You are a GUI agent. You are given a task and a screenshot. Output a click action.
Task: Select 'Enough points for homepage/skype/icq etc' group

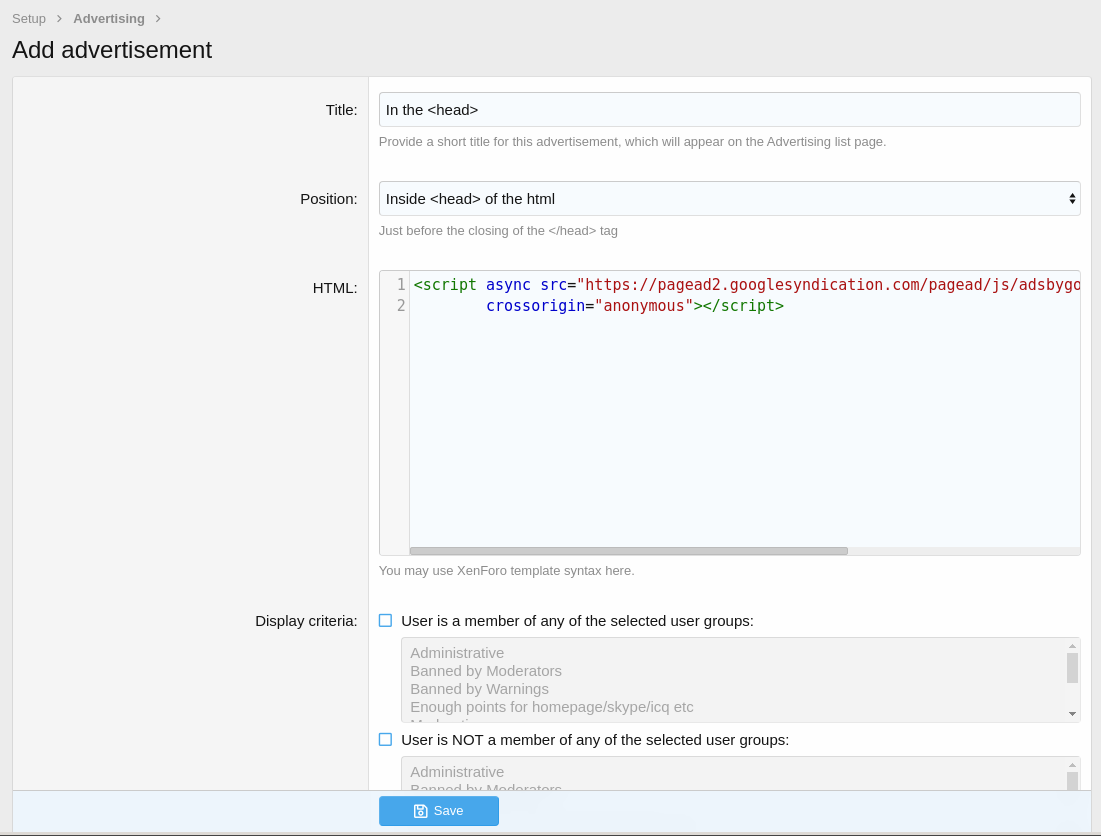point(551,707)
